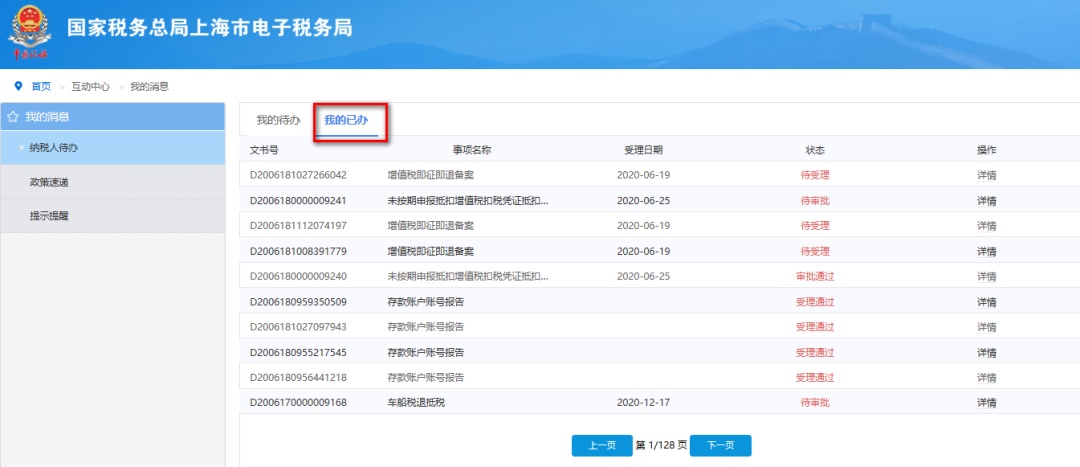Click the location pin icon in breadcrumb

click(18, 87)
